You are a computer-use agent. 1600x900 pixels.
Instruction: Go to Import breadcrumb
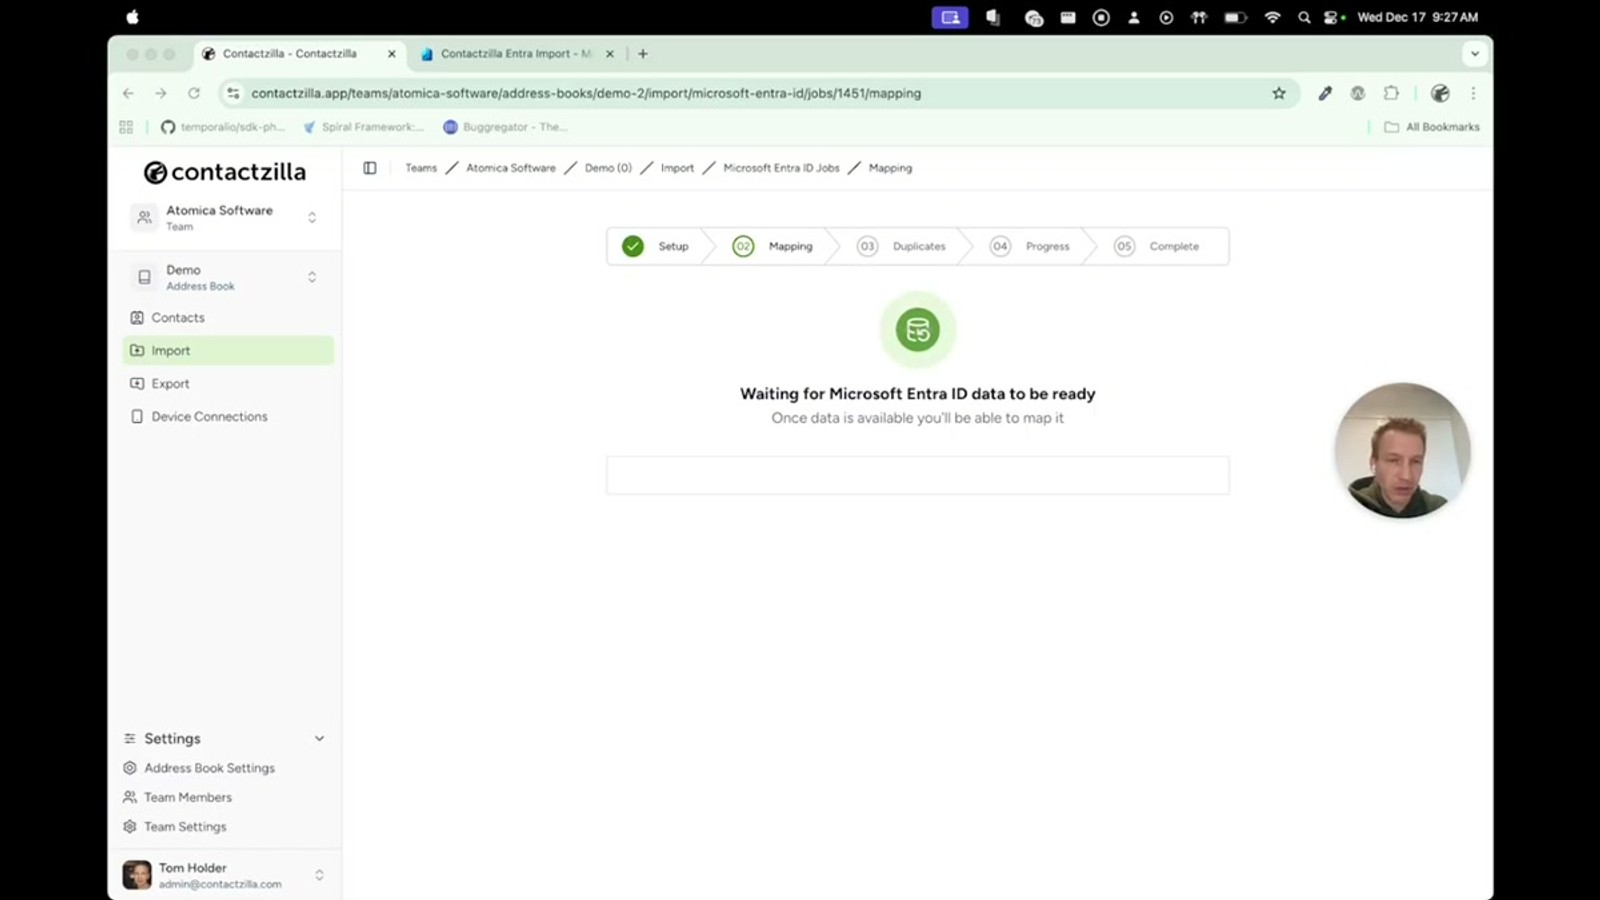point(677,168)
